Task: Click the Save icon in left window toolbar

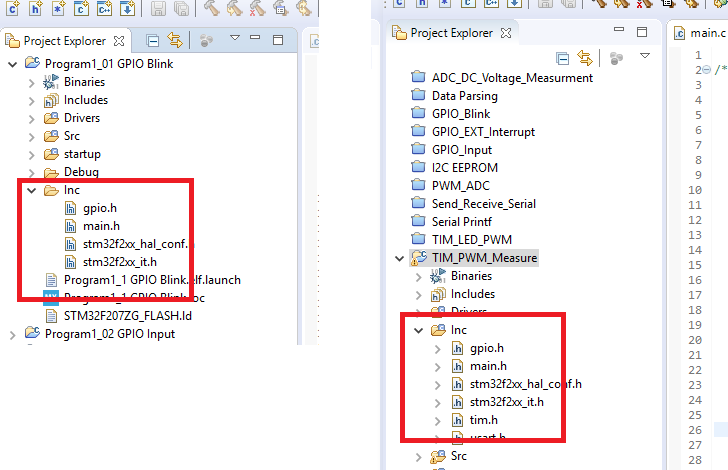Action: pyautogui.click(x=158, y=8)
